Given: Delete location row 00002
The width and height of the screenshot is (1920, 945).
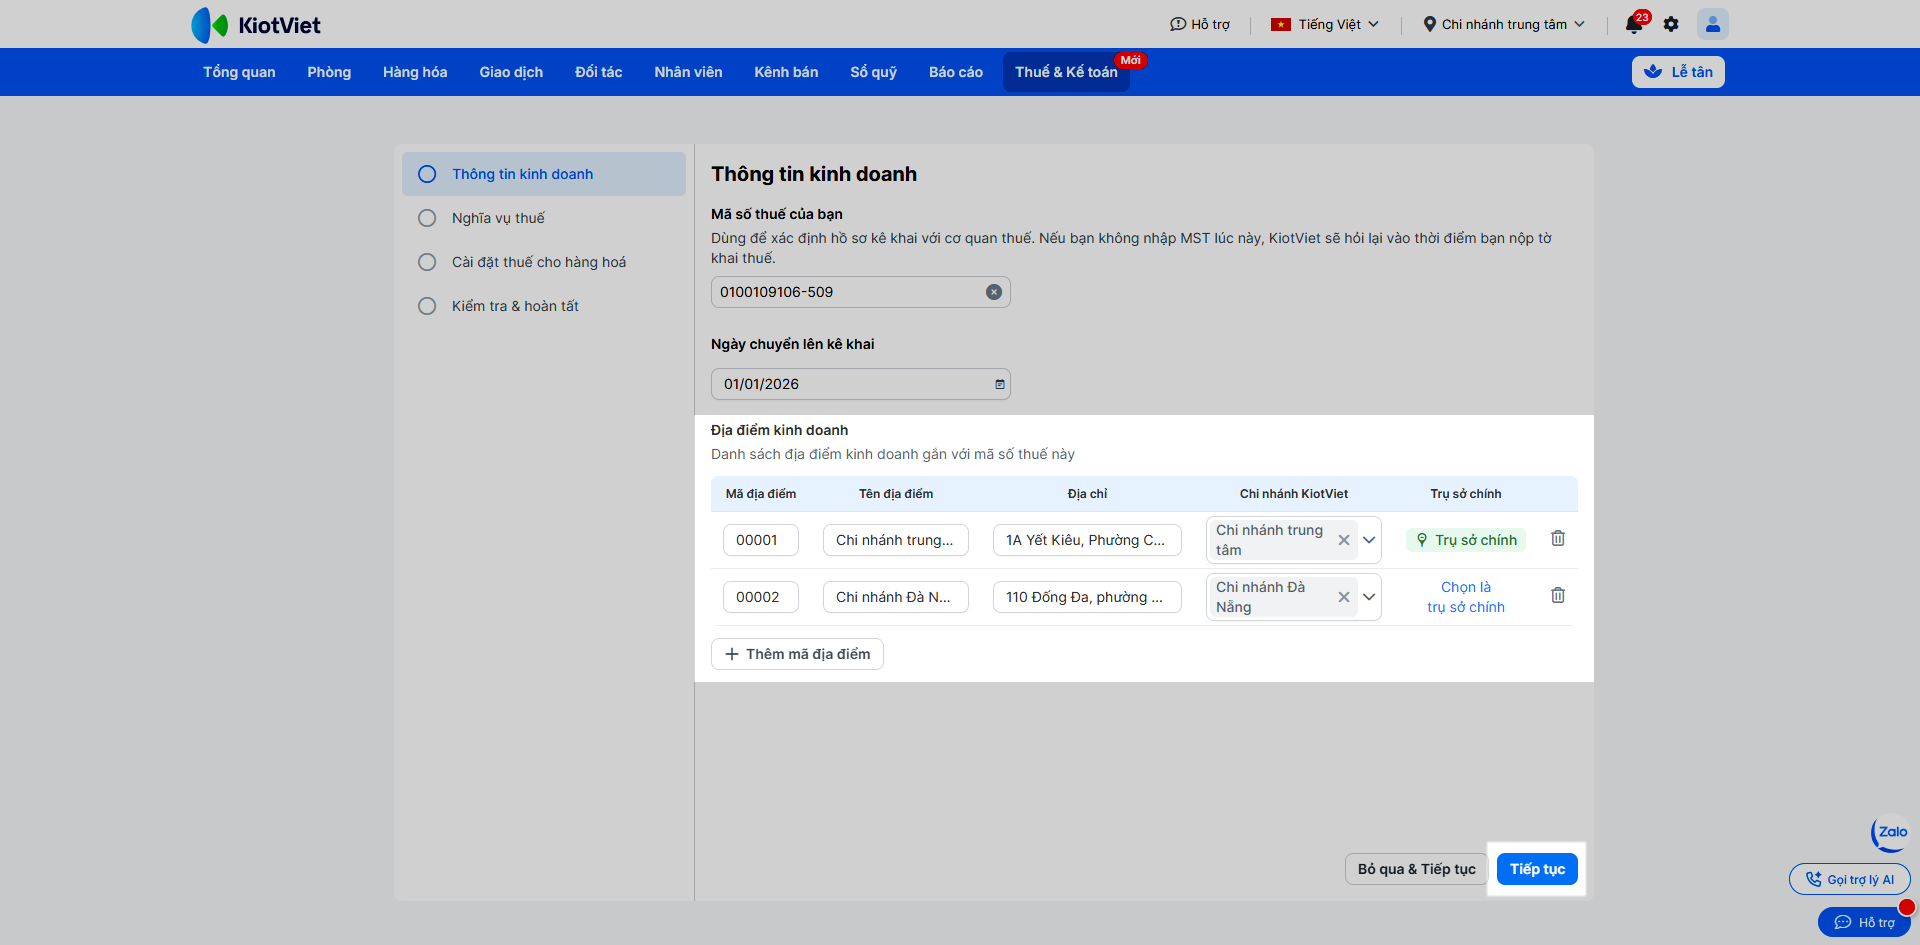Looking at the screenshot, I should pyautogui.click(x=1558, y=595).
